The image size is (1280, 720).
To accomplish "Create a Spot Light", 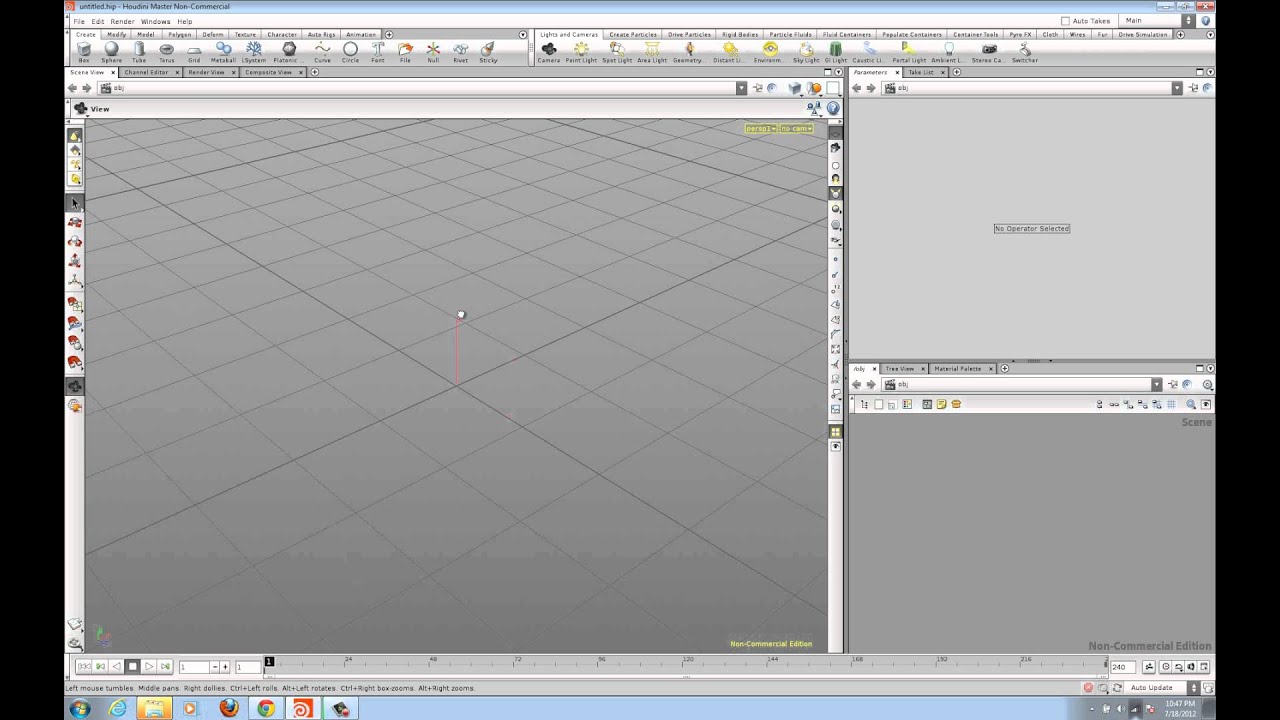I will [617, 52].
